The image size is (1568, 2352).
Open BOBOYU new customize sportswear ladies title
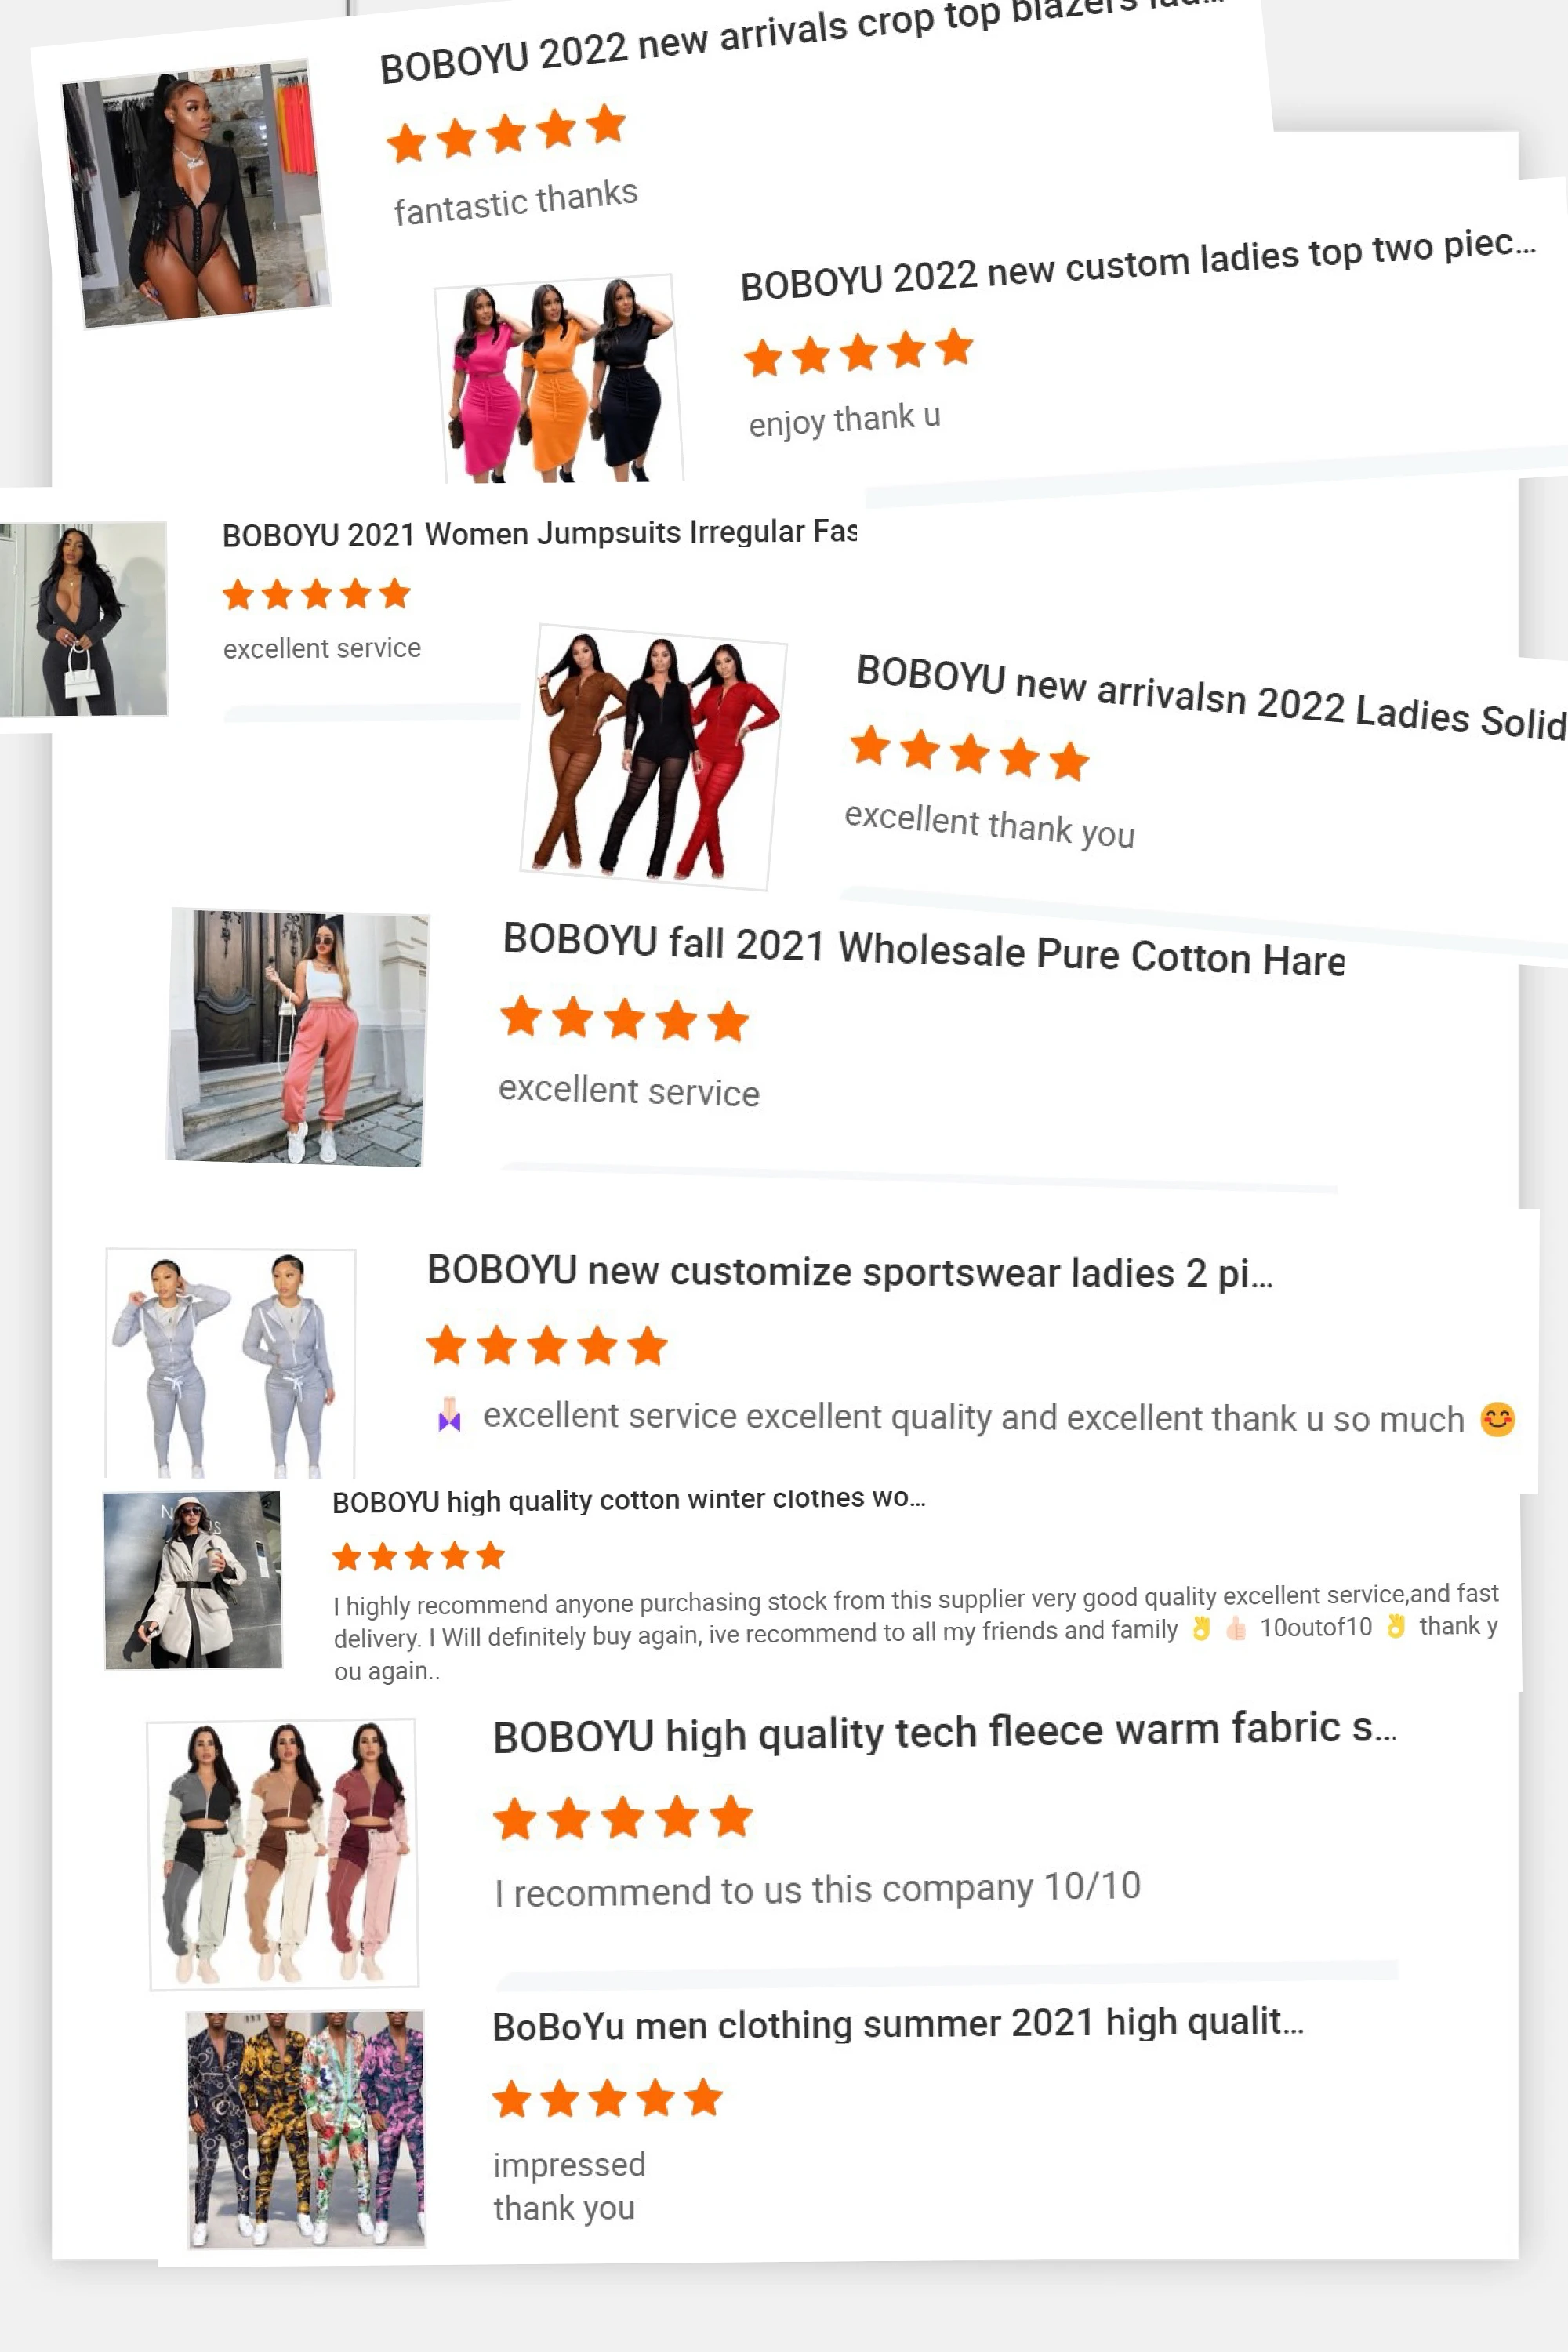(x=850, y=1272)
